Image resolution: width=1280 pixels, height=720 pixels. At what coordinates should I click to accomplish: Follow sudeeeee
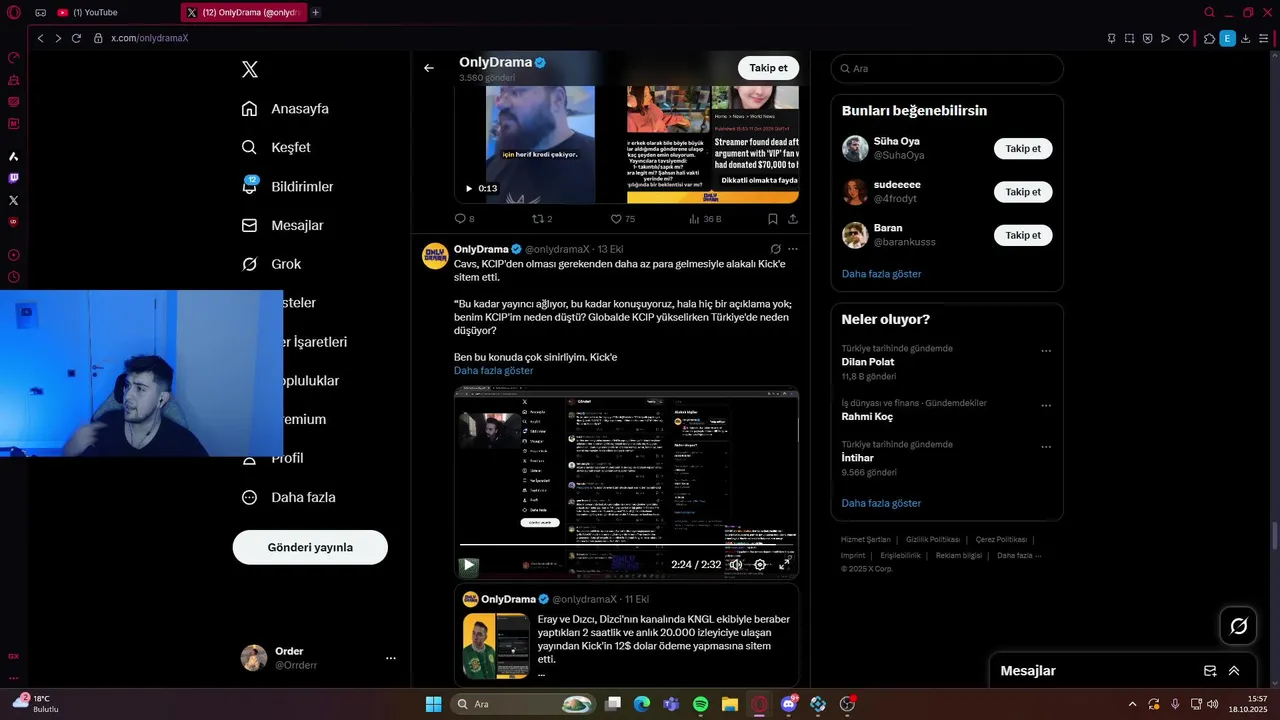pos(1023,192)
